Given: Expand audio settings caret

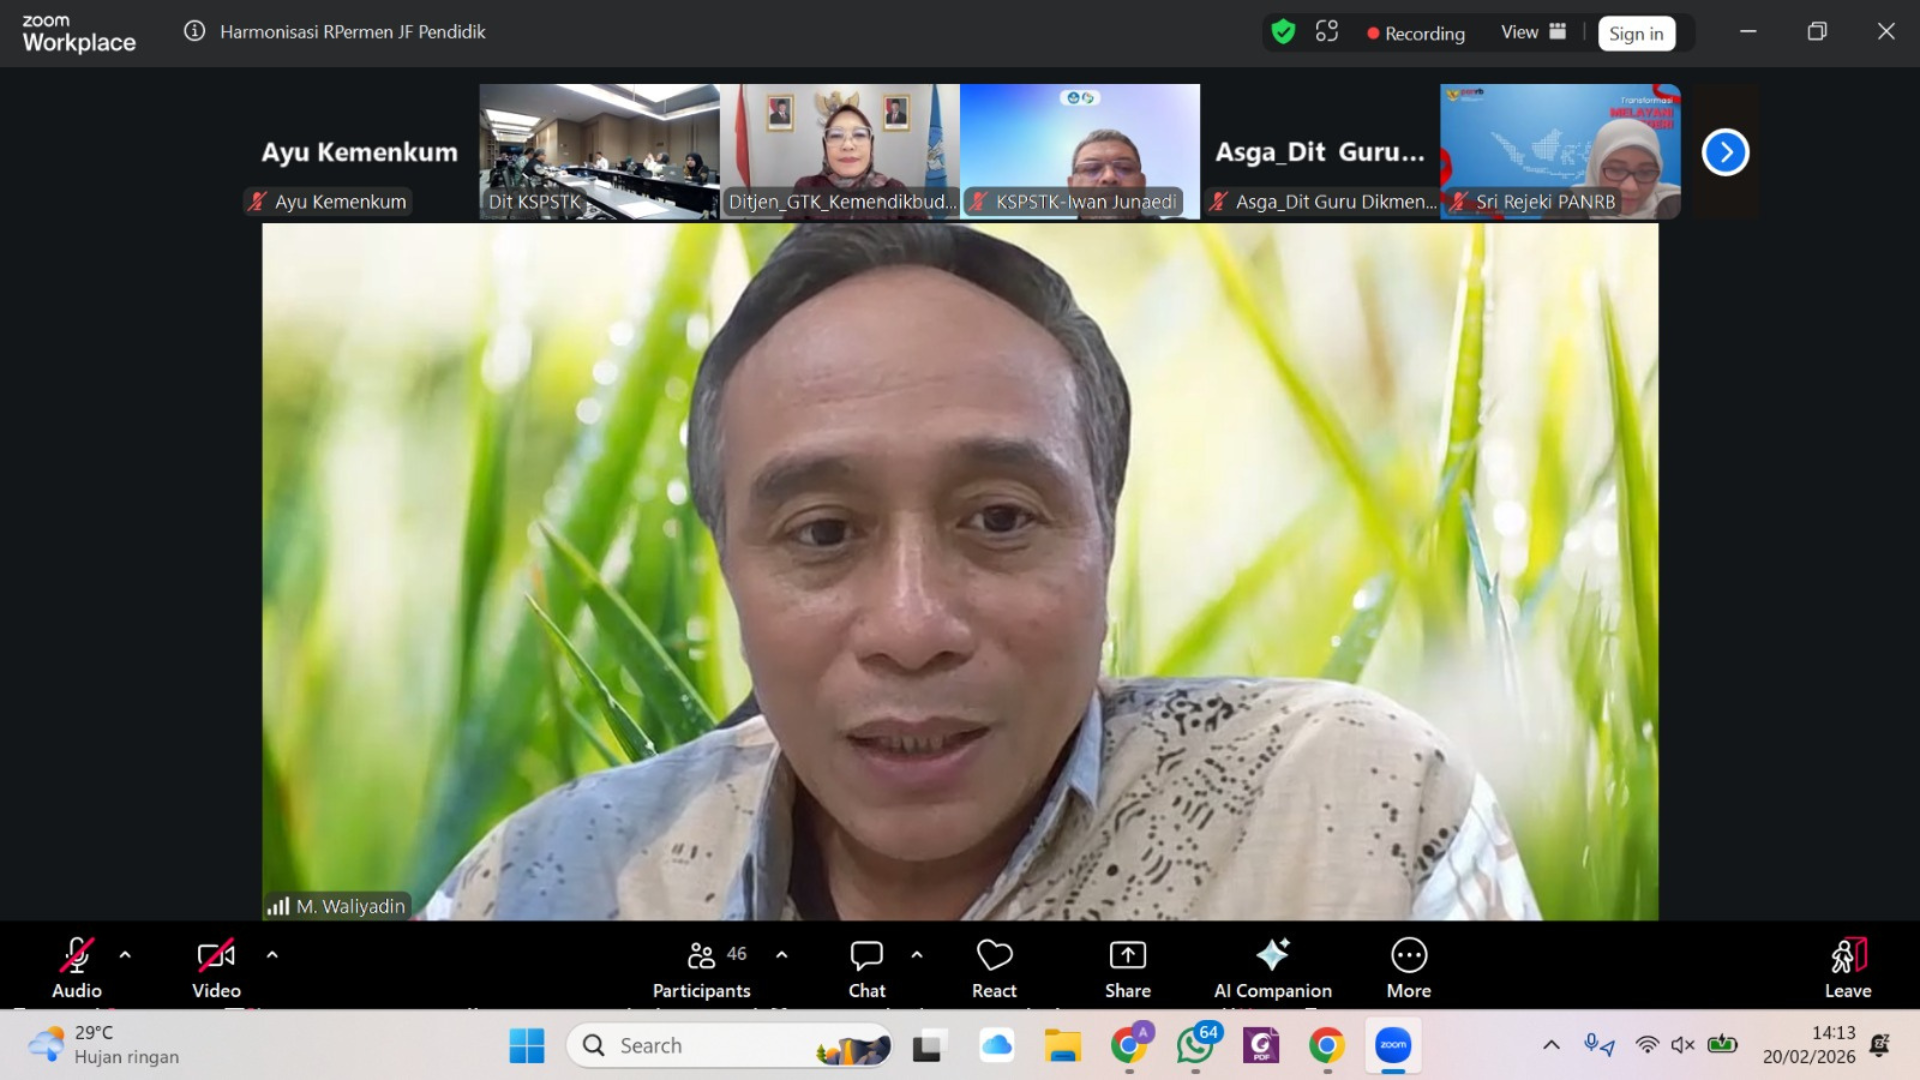Looking at the screenshot, I should click(x=125, y=955).
